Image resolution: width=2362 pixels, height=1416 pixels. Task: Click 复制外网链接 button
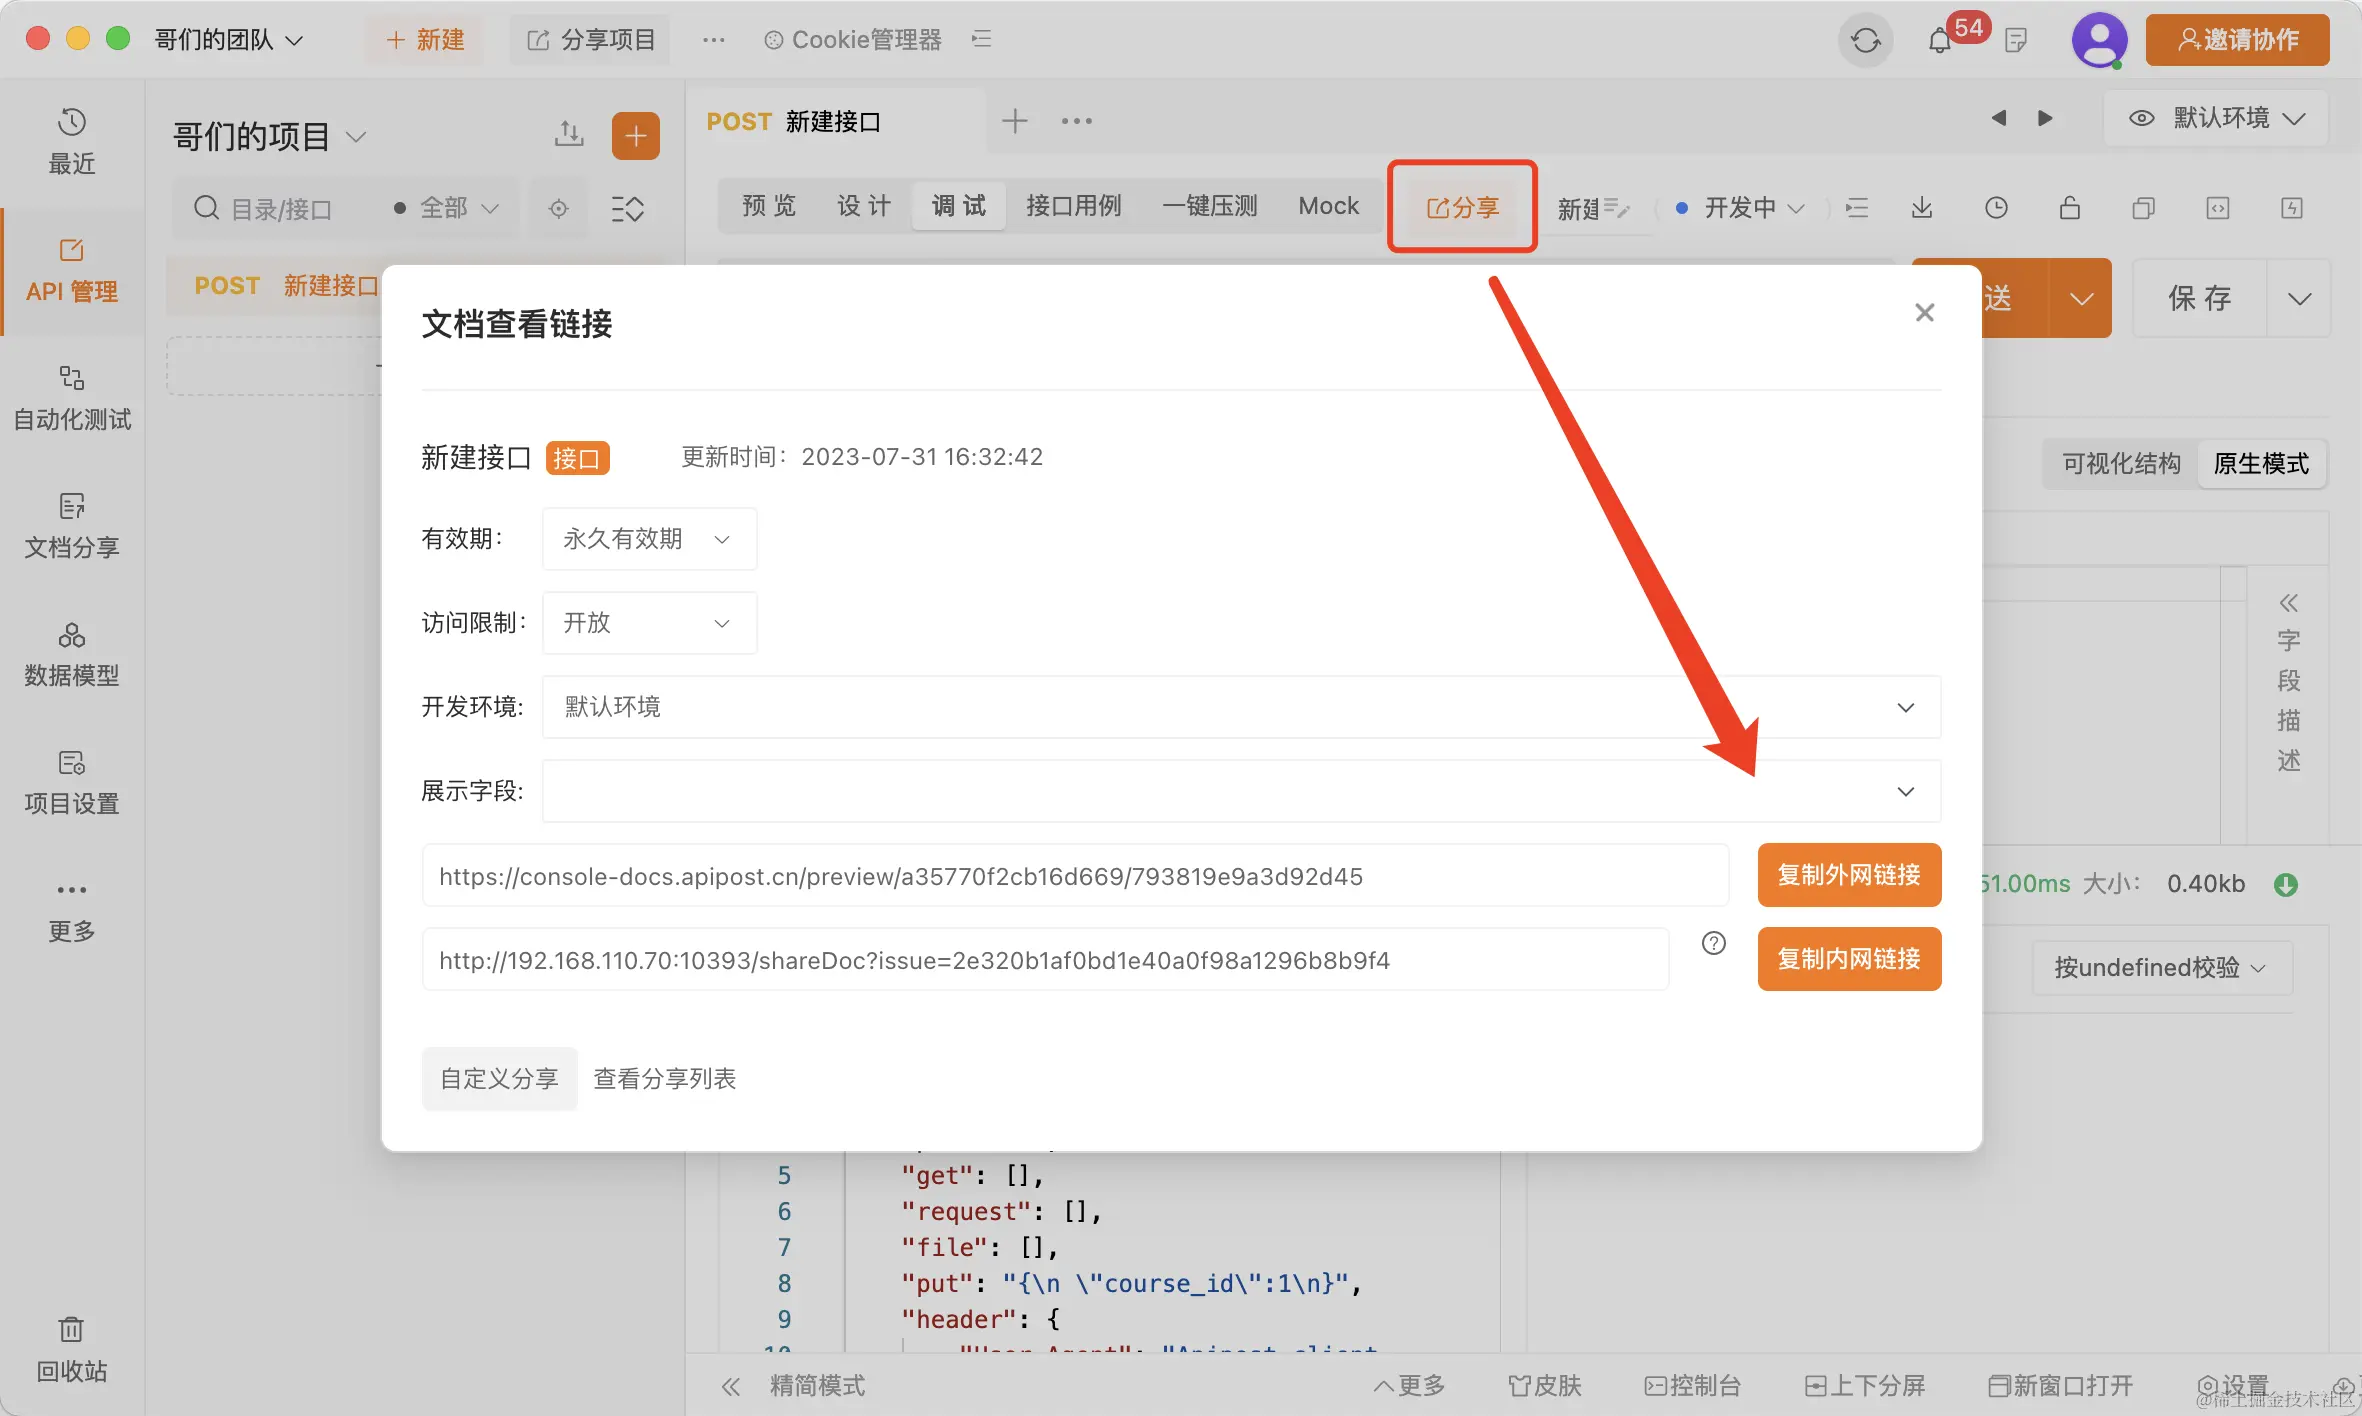tap(1849, 875)
